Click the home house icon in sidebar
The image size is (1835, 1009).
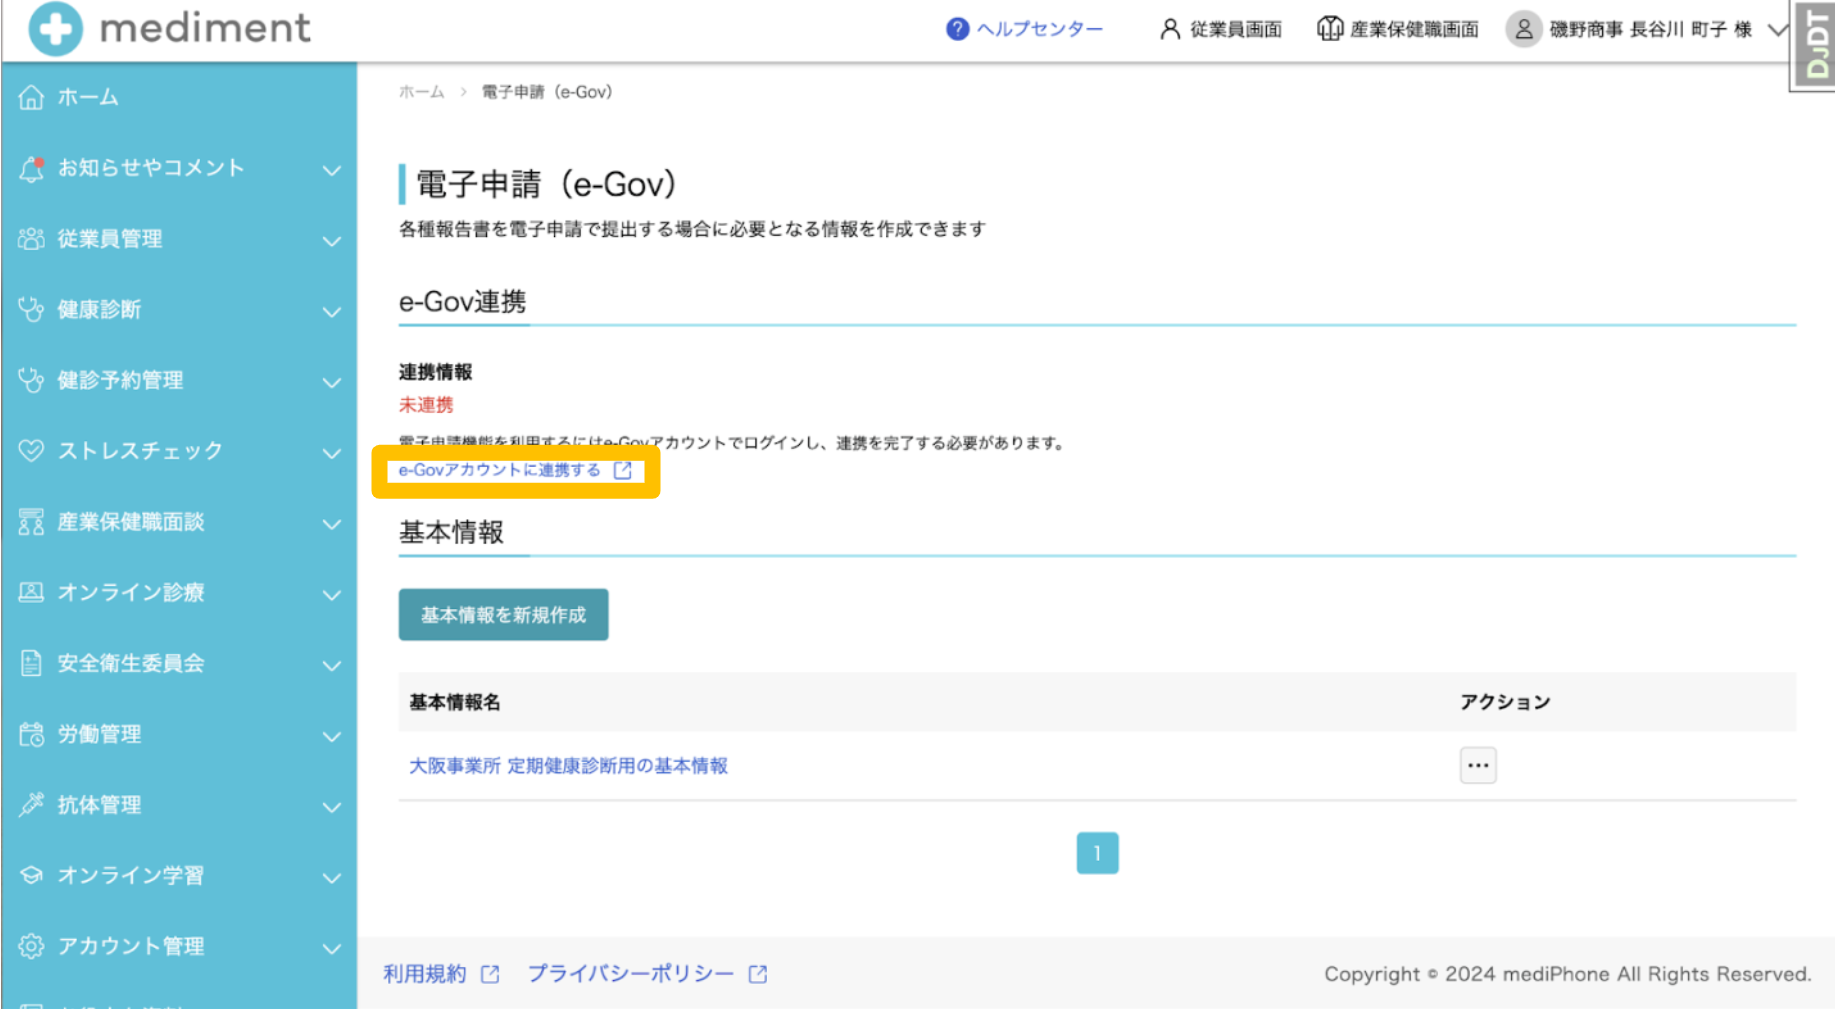pyautogui.click(x=31, y=97)
